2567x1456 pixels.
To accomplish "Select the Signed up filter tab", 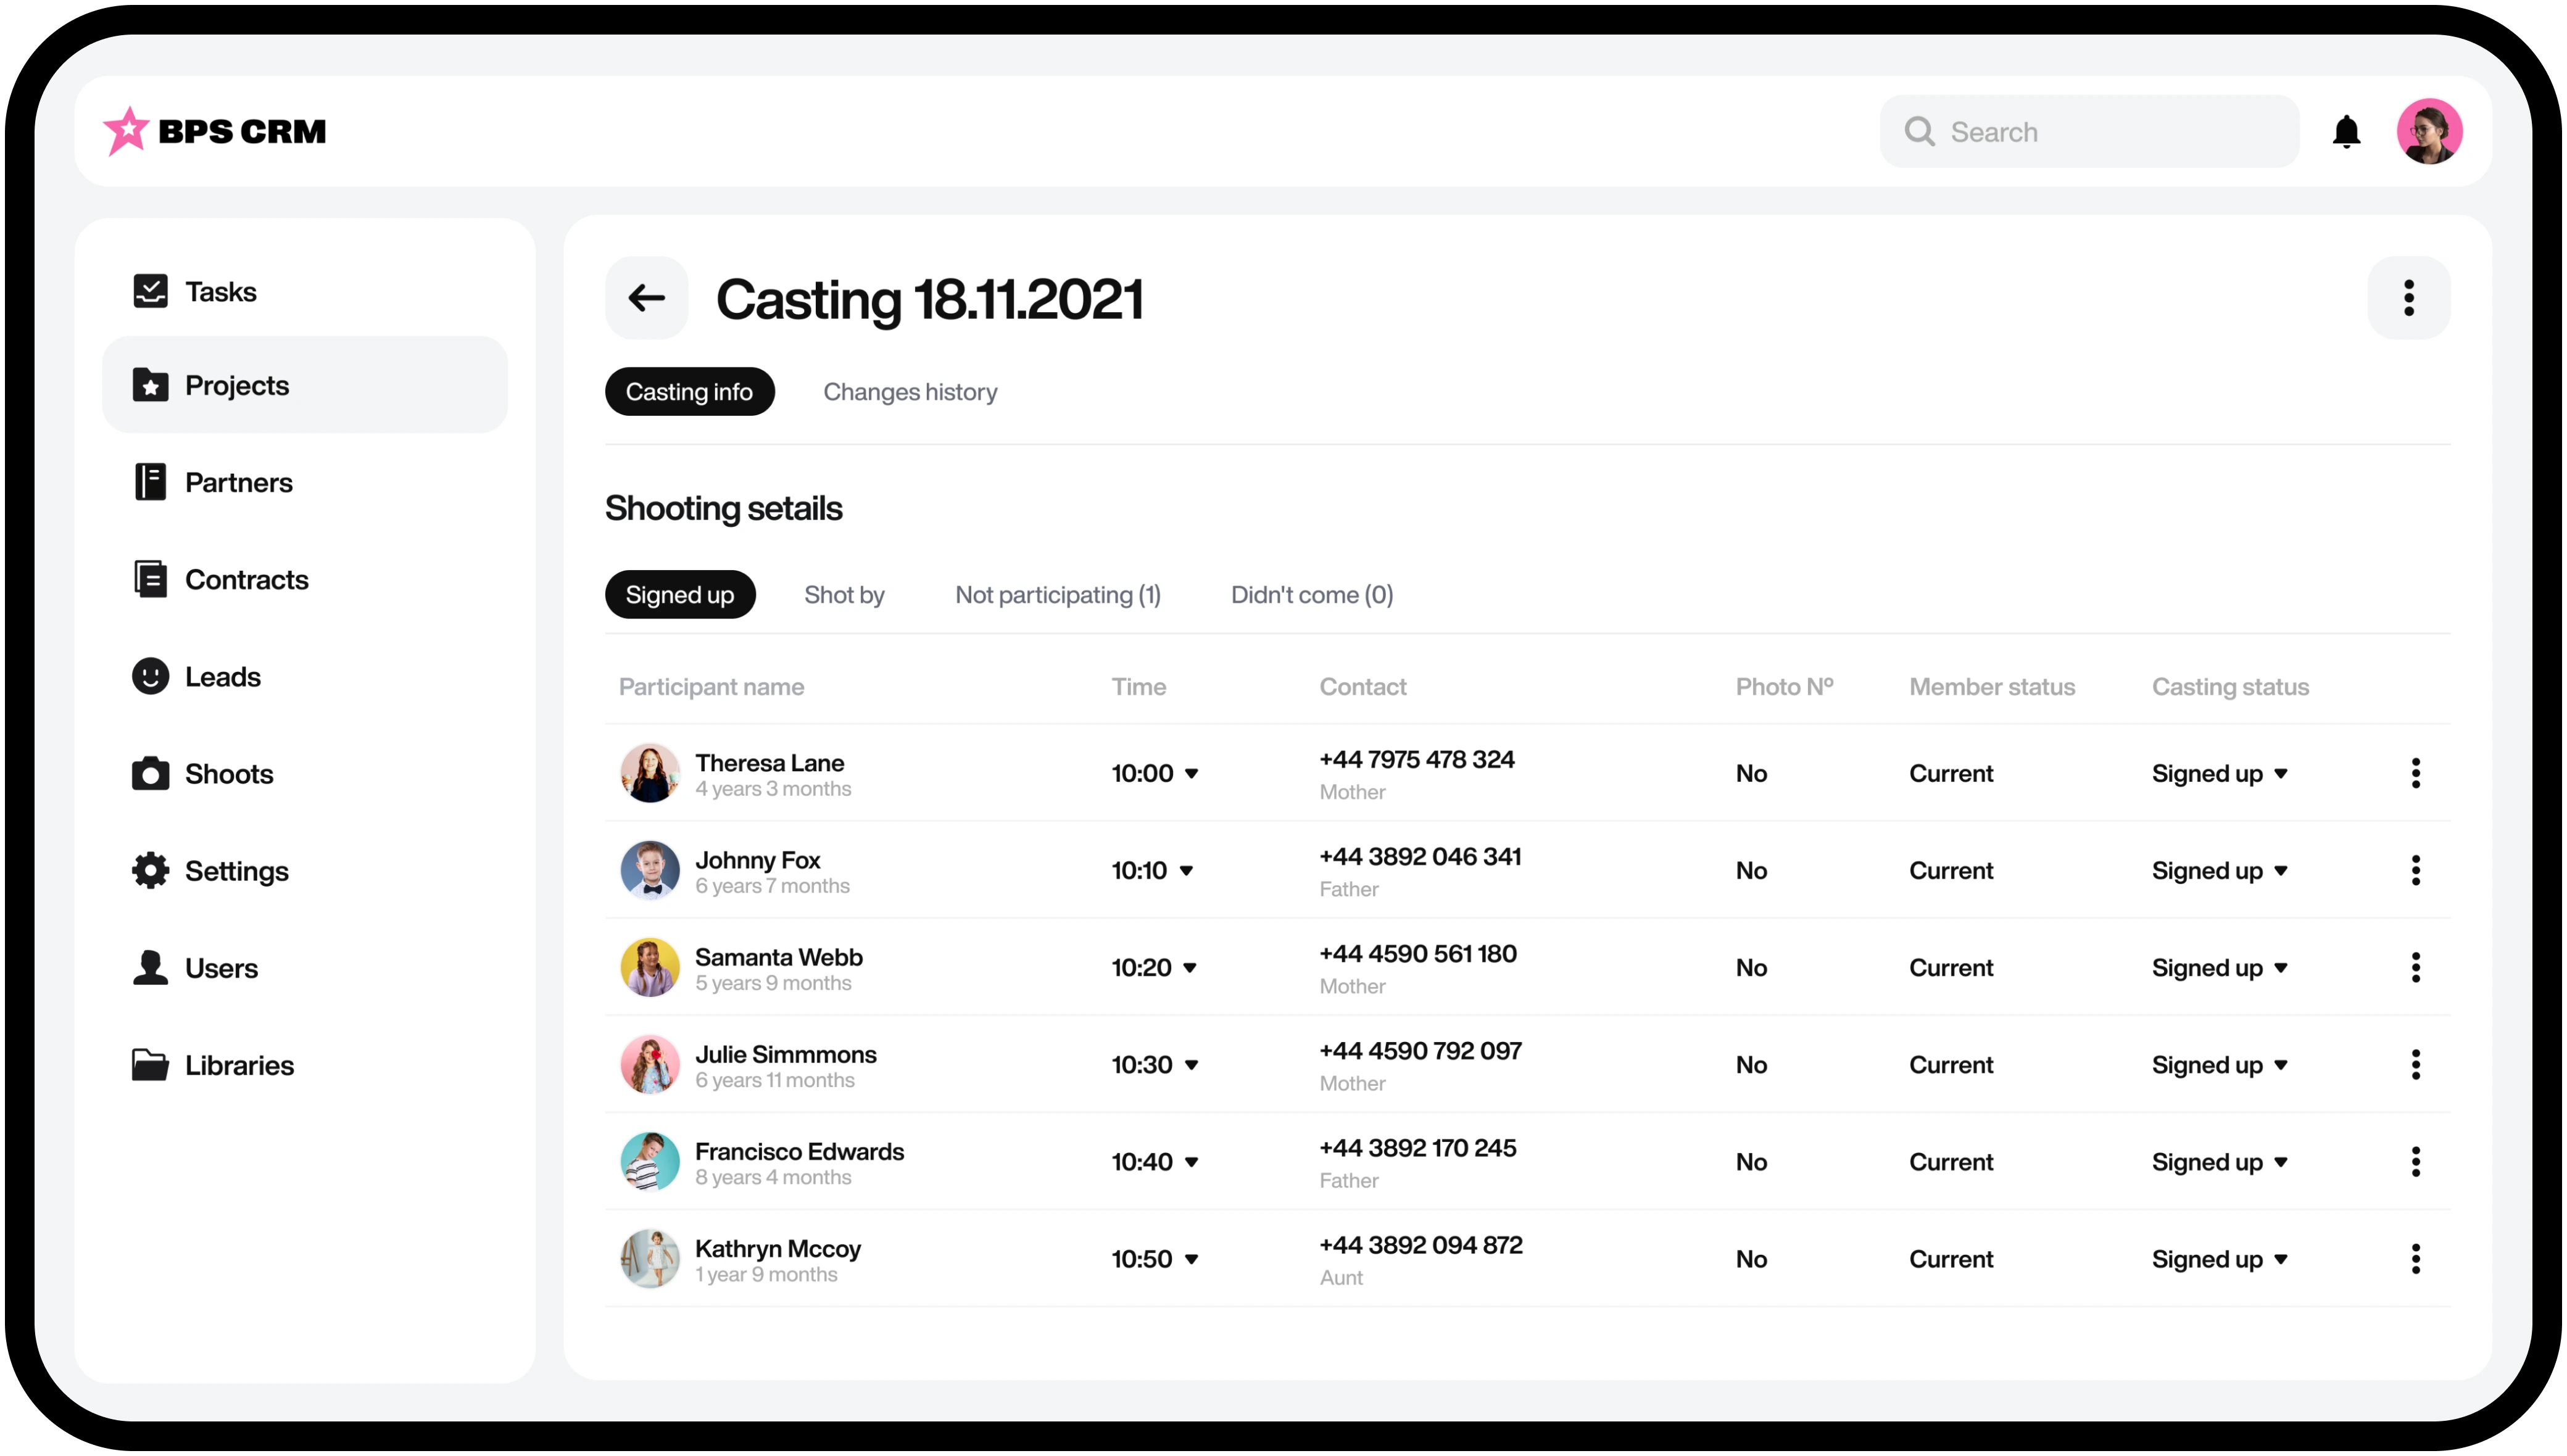I will click(680, 594).
